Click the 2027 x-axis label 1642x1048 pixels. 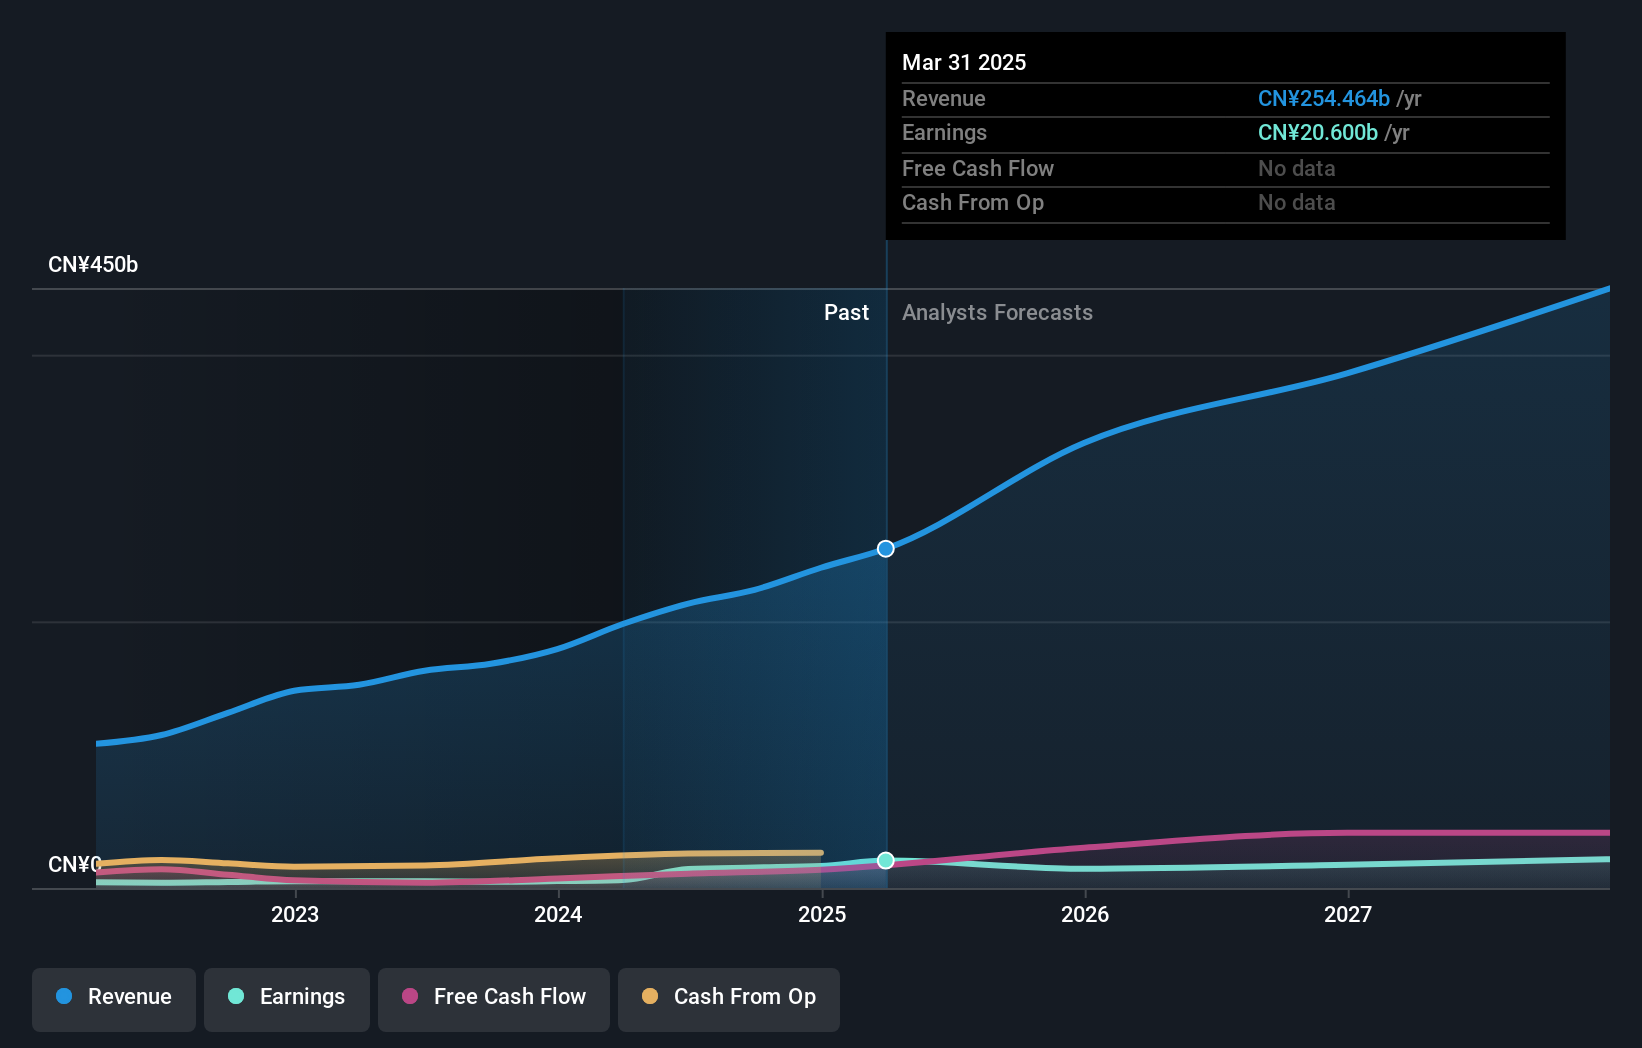[x=1348, y=914]
